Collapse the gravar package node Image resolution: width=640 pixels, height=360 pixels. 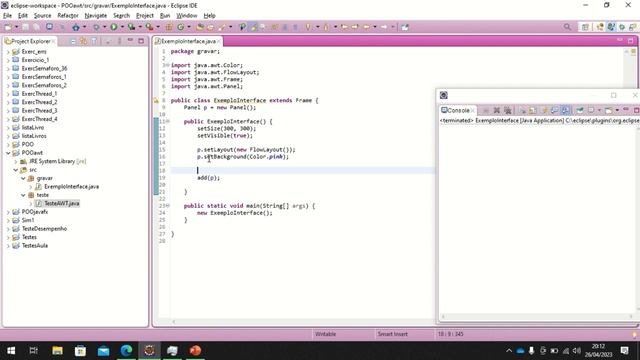click(x=23, y=178)
